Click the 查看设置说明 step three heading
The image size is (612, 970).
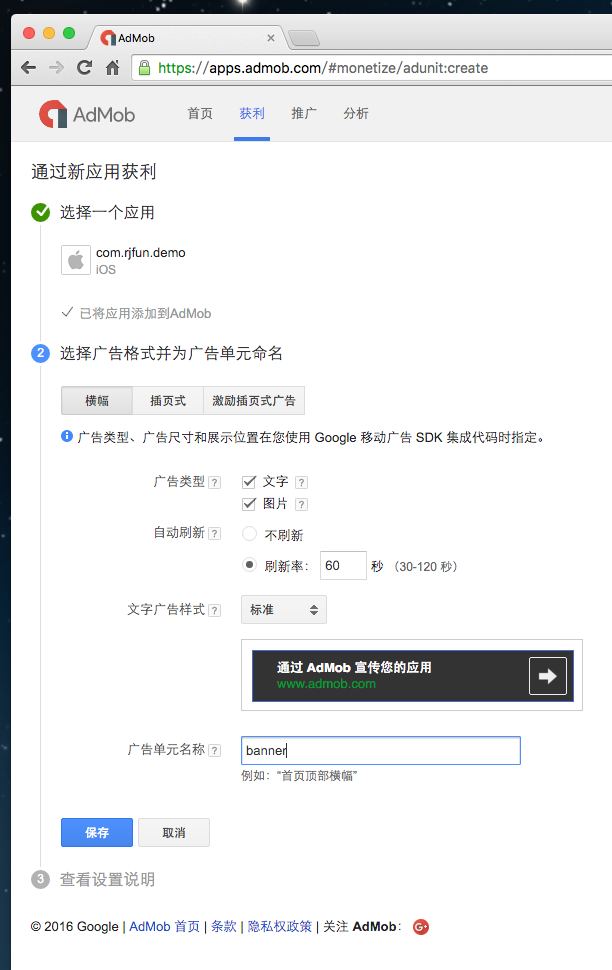click(107, 880)
